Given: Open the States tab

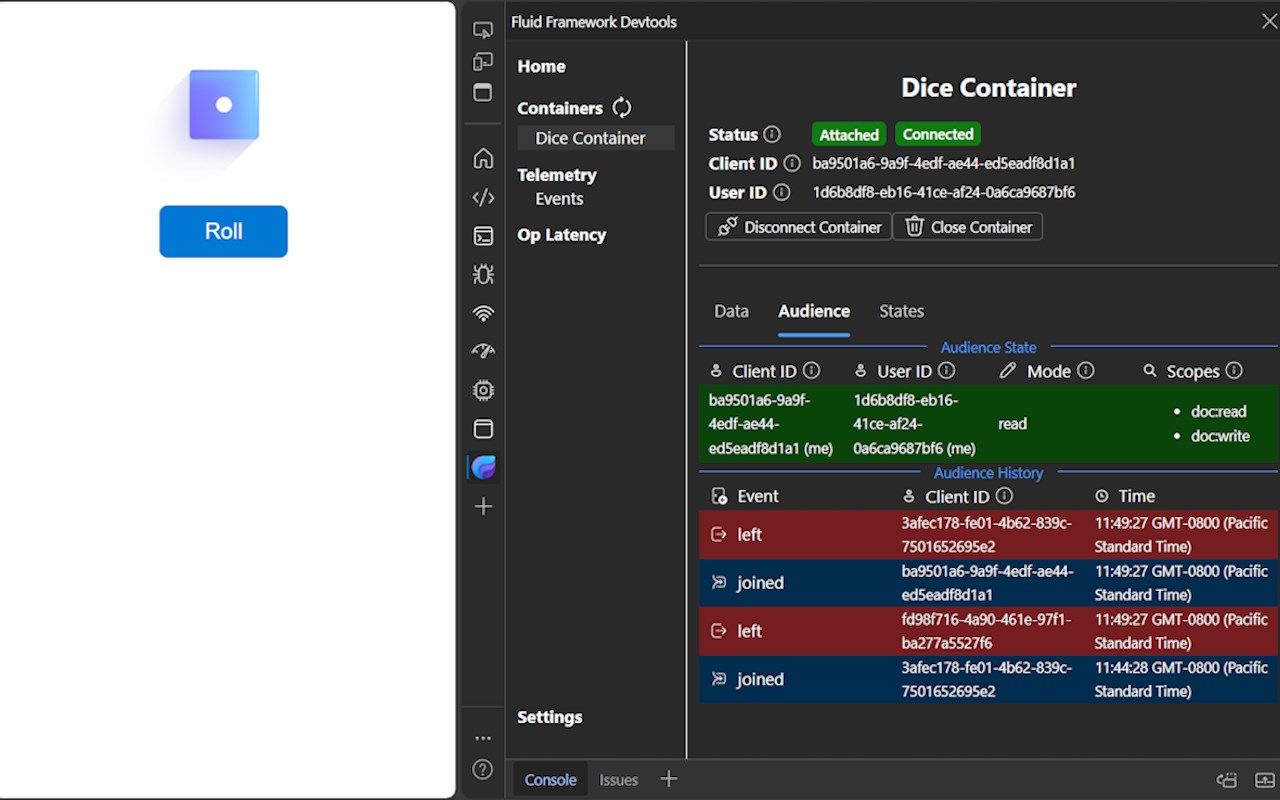Looking at the screenshot, I should tap(901, 311).
